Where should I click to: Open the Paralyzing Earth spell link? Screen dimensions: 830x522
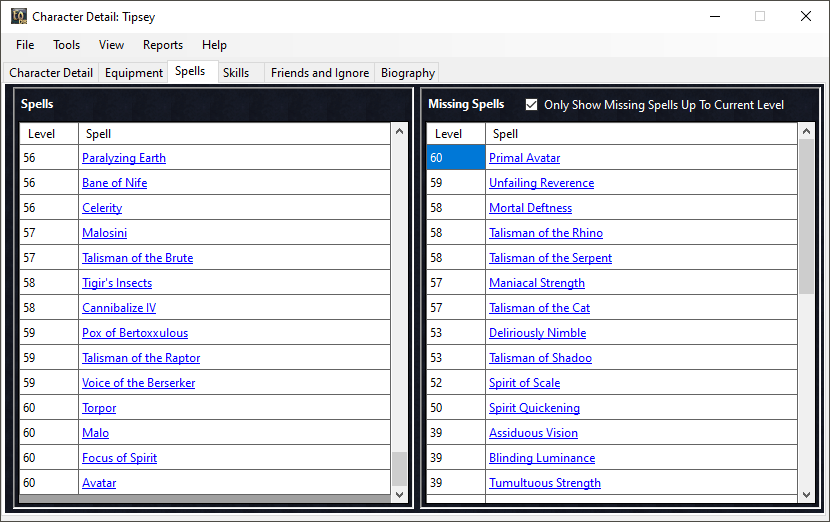tap(124, 158)
